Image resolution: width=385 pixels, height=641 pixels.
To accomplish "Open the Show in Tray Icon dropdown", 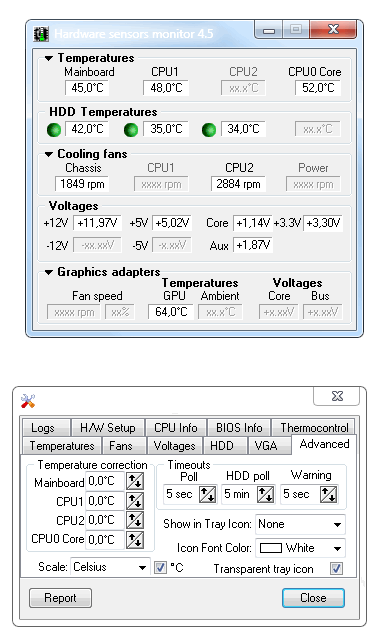I will pos(300,524).
